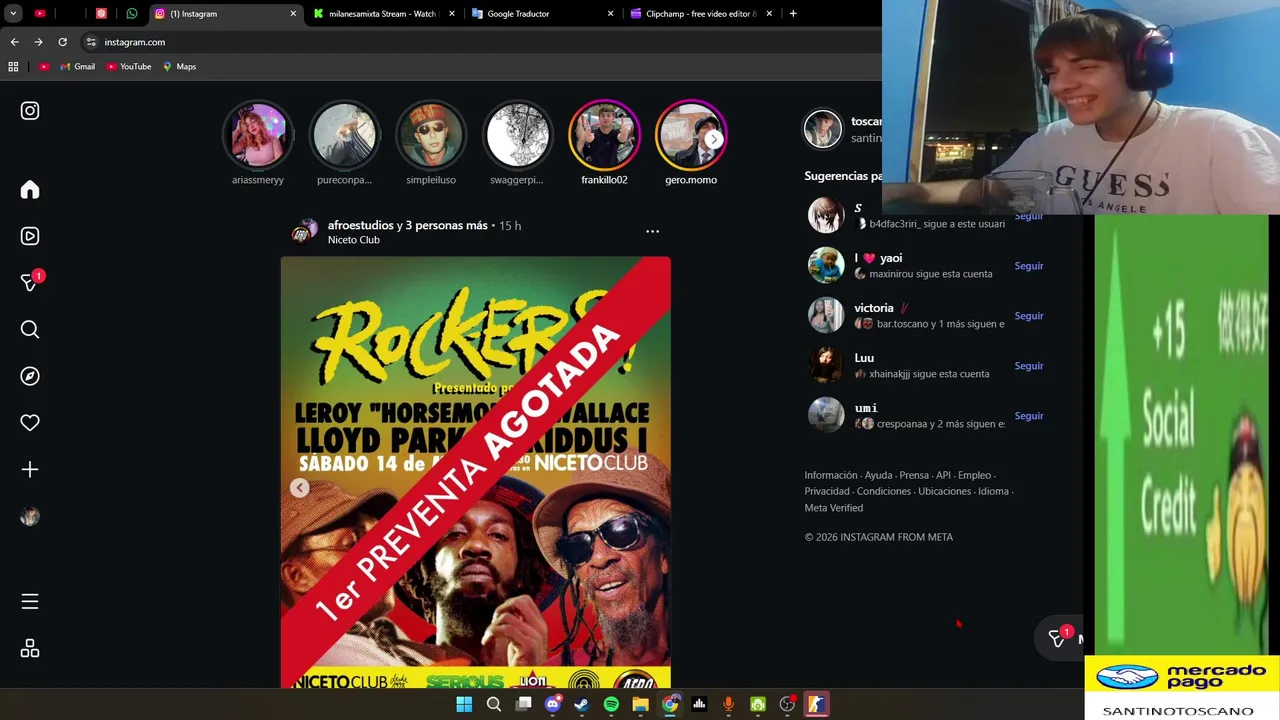The width and height of the screenshot is (1280, 720).
Task: Open the Windows Start menu
Action: point(464,704)
